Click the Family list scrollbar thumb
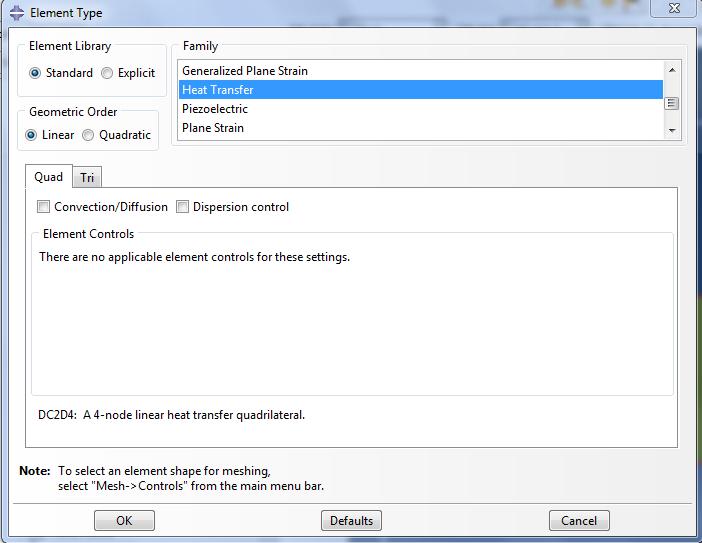The width and height of the screenshot is (702, 543). (x=672, y=103)
